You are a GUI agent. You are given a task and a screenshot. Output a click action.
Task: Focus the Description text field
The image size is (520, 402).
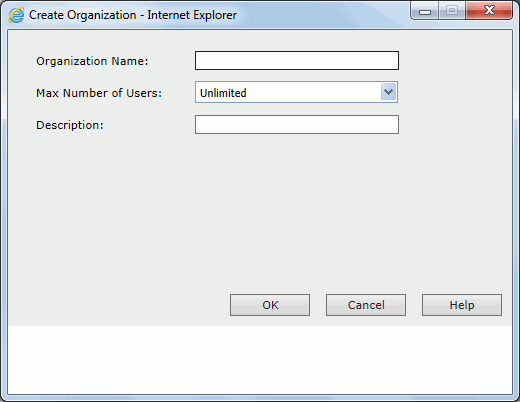[x=297, y=125]
